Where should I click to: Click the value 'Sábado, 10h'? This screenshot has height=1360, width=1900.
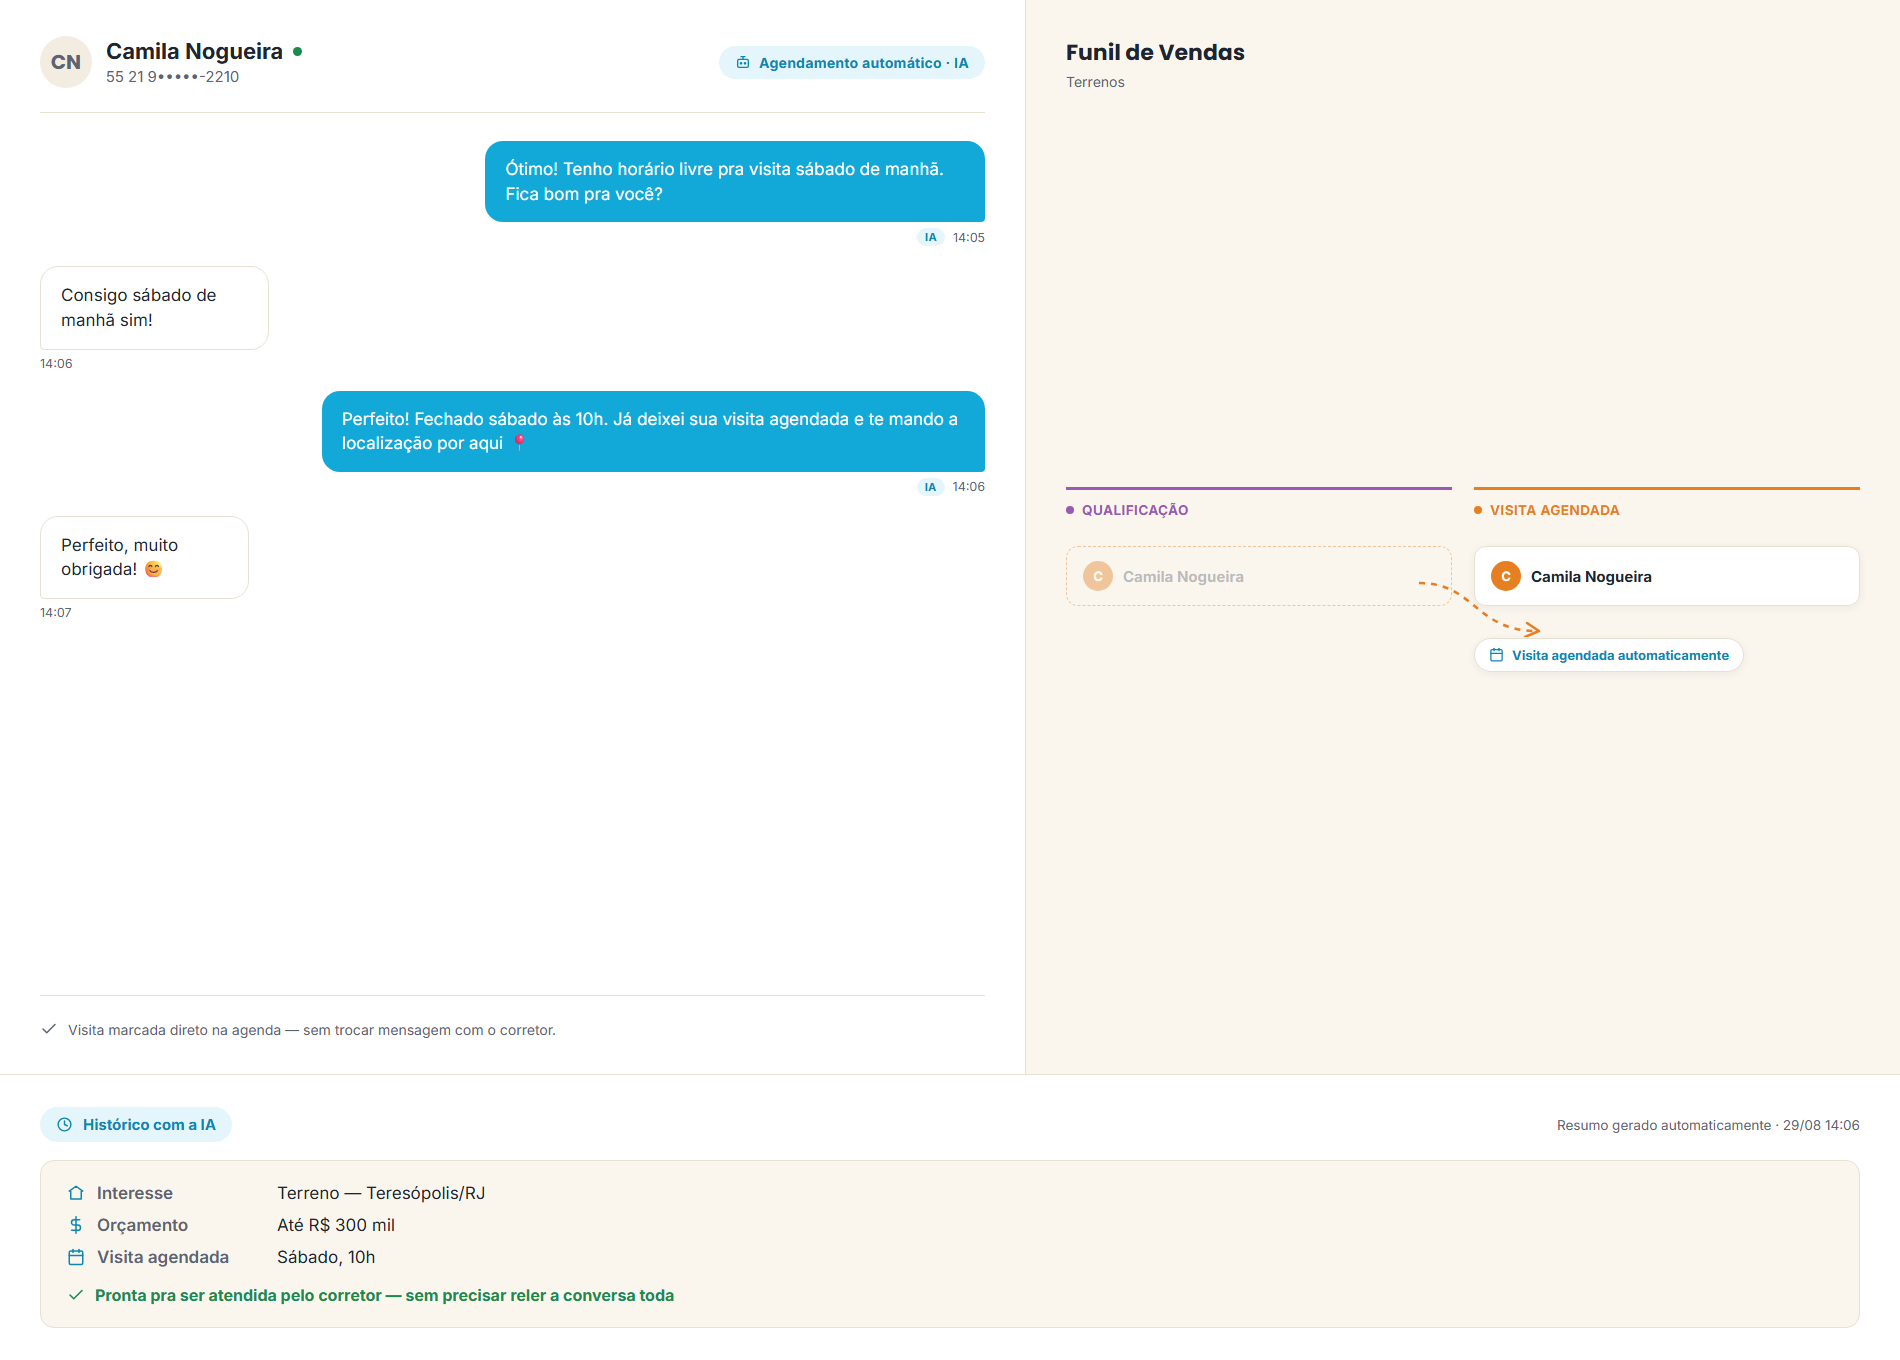326,1257
